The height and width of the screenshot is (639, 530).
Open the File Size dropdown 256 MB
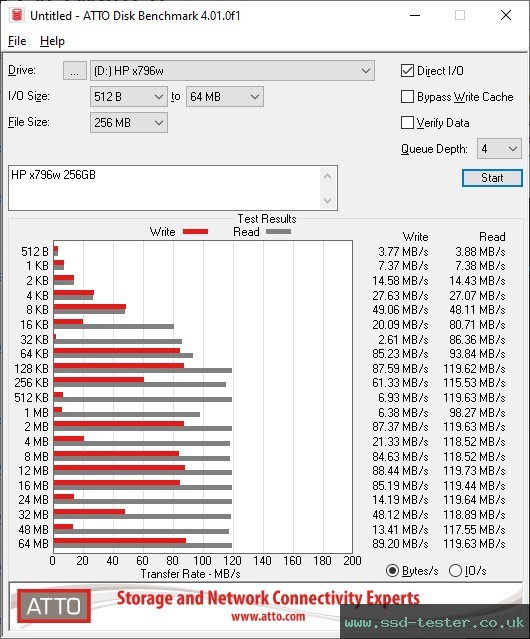tap(129, 123)
